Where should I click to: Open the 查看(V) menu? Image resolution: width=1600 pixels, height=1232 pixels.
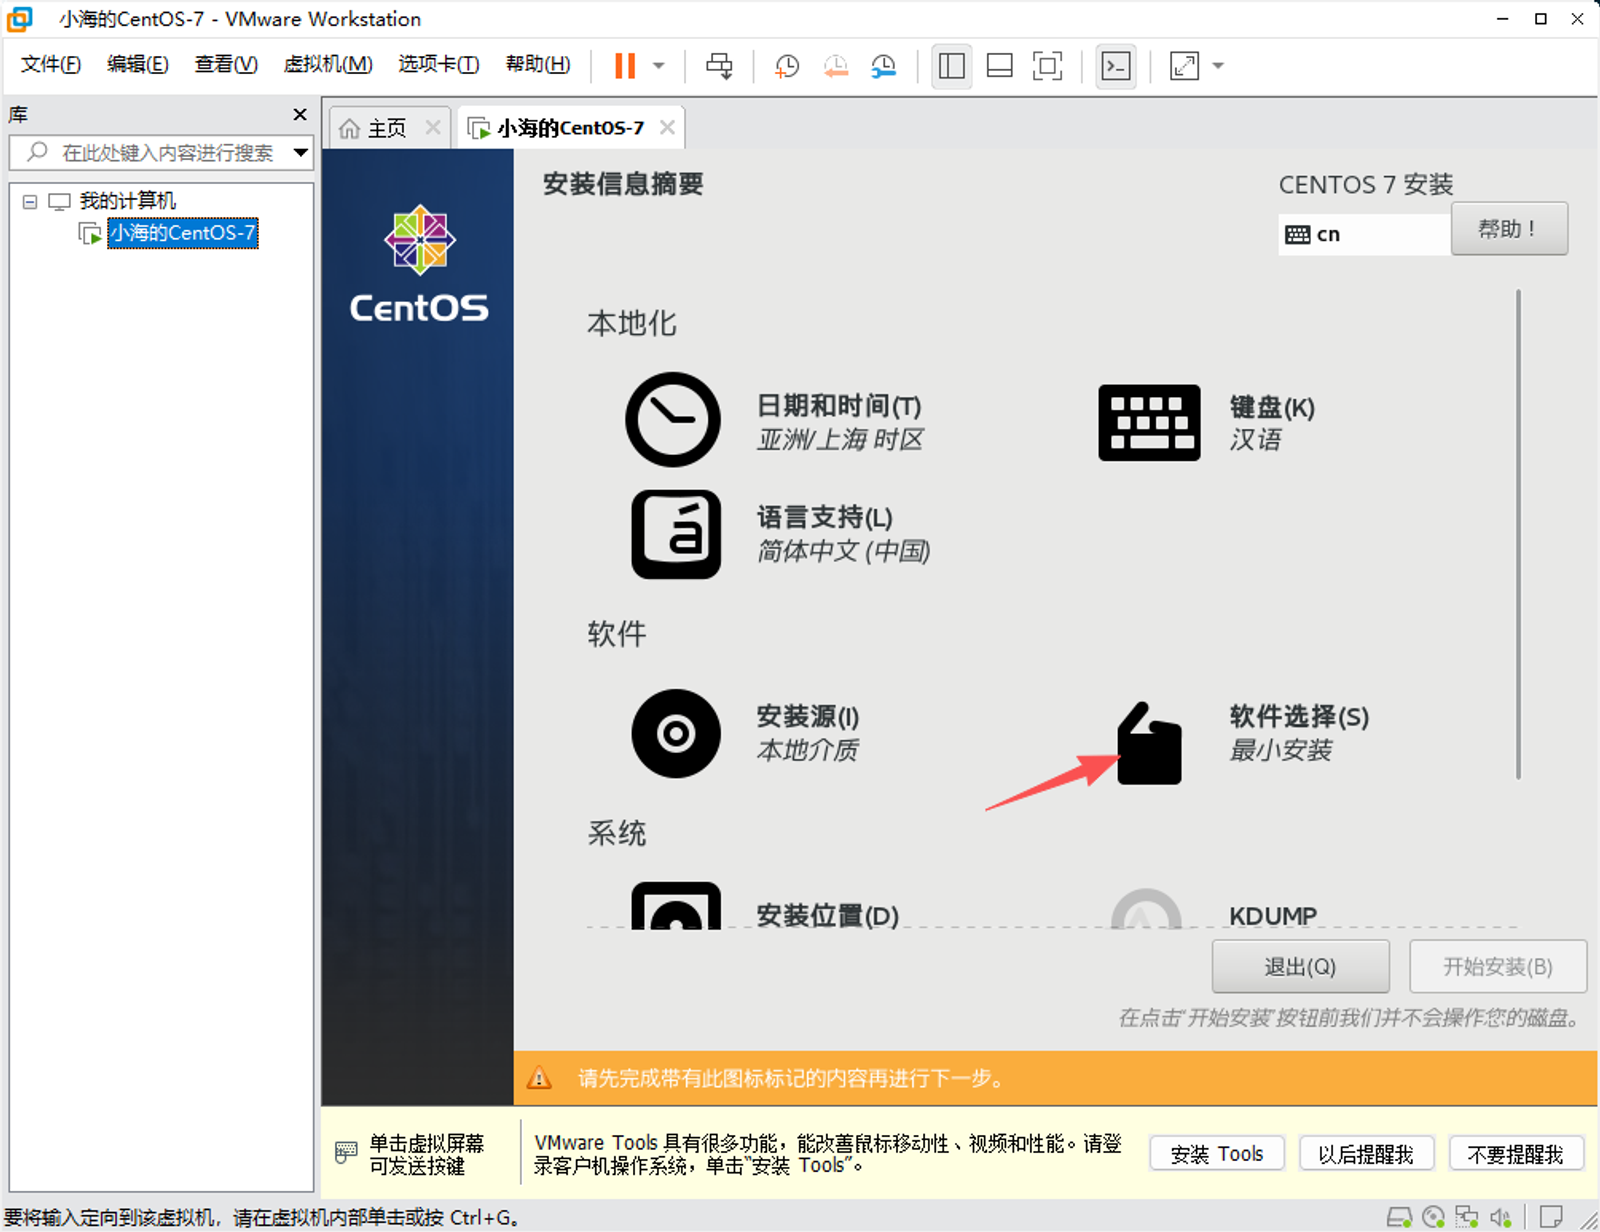coord(226,65)
